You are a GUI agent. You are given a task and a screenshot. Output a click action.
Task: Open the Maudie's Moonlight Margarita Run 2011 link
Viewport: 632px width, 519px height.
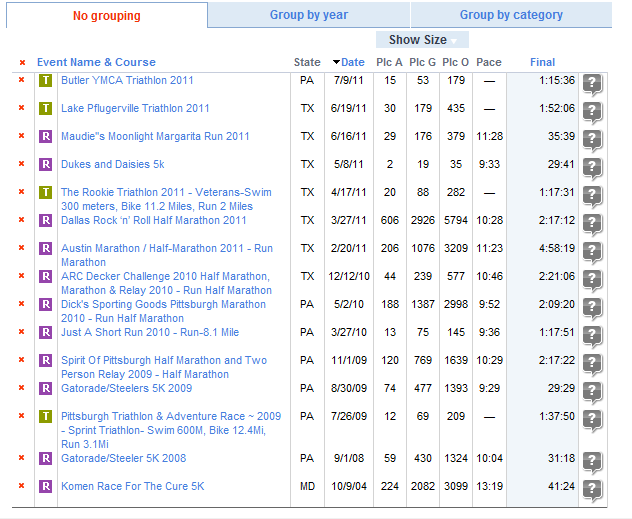[155, 136]
